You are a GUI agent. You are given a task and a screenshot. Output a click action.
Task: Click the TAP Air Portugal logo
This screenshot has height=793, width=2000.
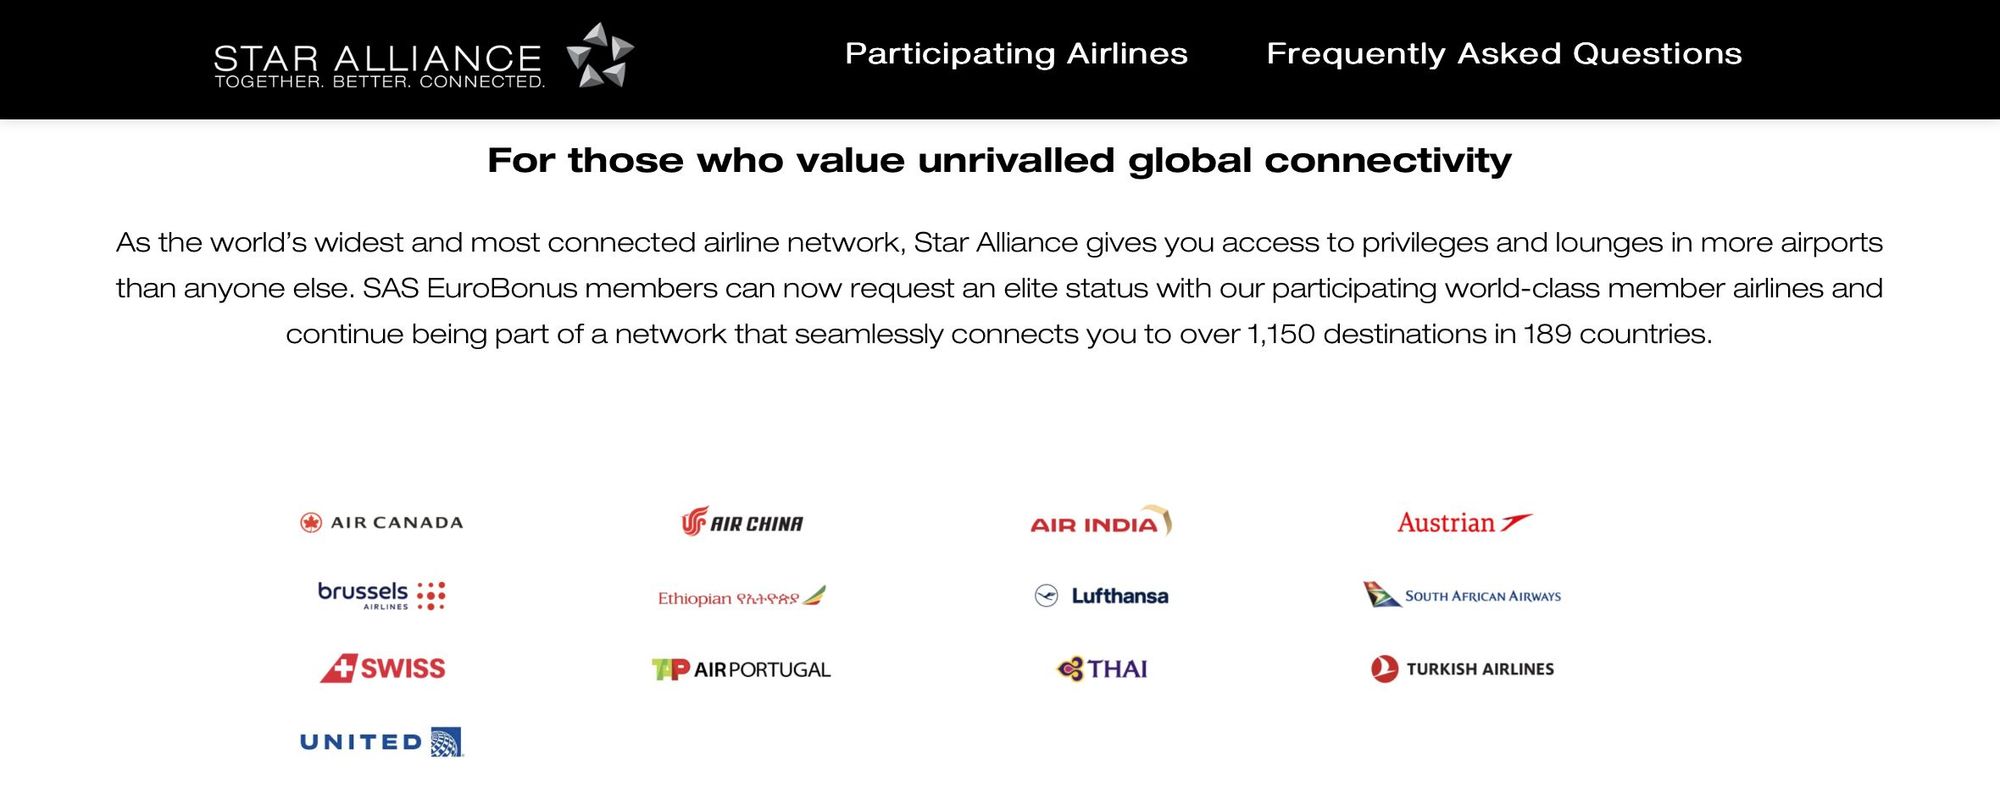[741, 669]
